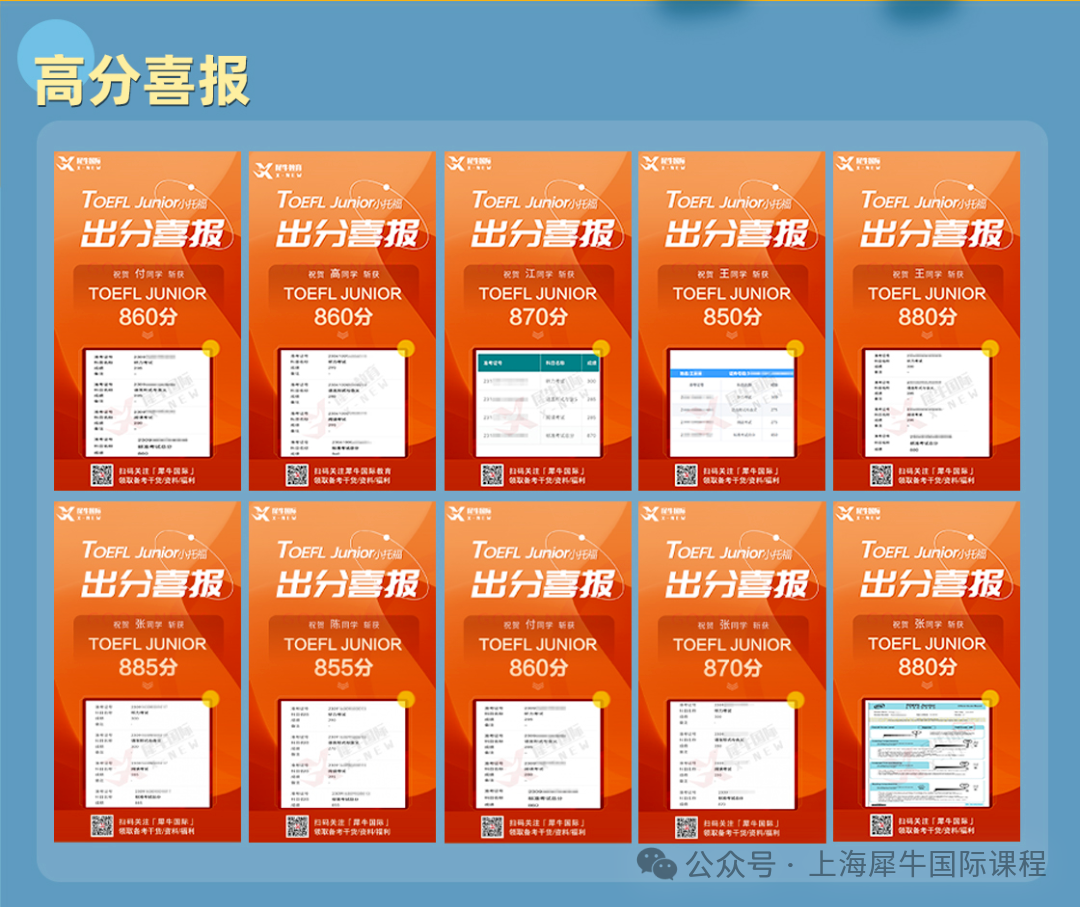The image size is (1080, 907).
Task: Open the score report on 陈同学 855分 poster
Action: coord(342,754)
